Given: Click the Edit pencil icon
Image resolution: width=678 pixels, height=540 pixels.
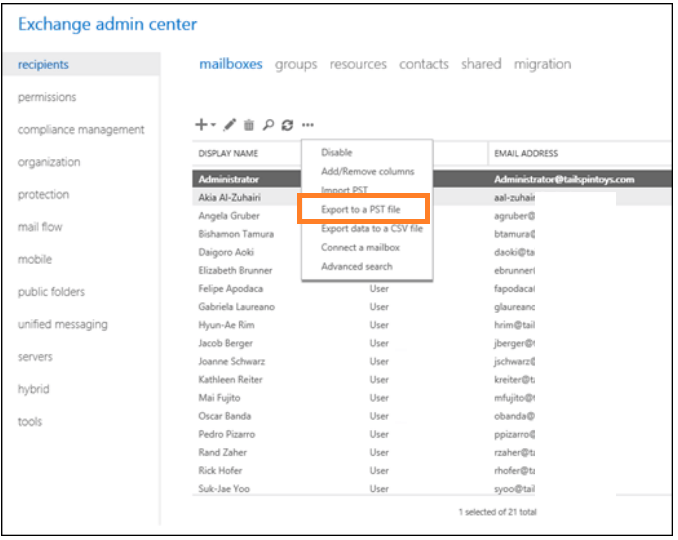Looking at the screenshot, I should coord(230,125).
